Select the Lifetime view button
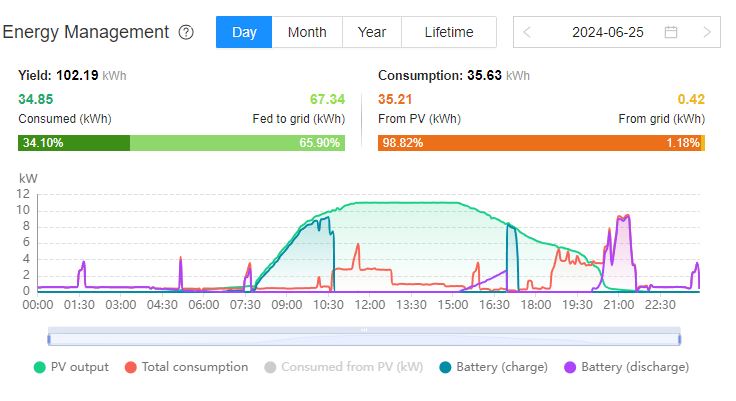This screenshot has width=736, height=401. pyautogui.click(x=449, y=32)
